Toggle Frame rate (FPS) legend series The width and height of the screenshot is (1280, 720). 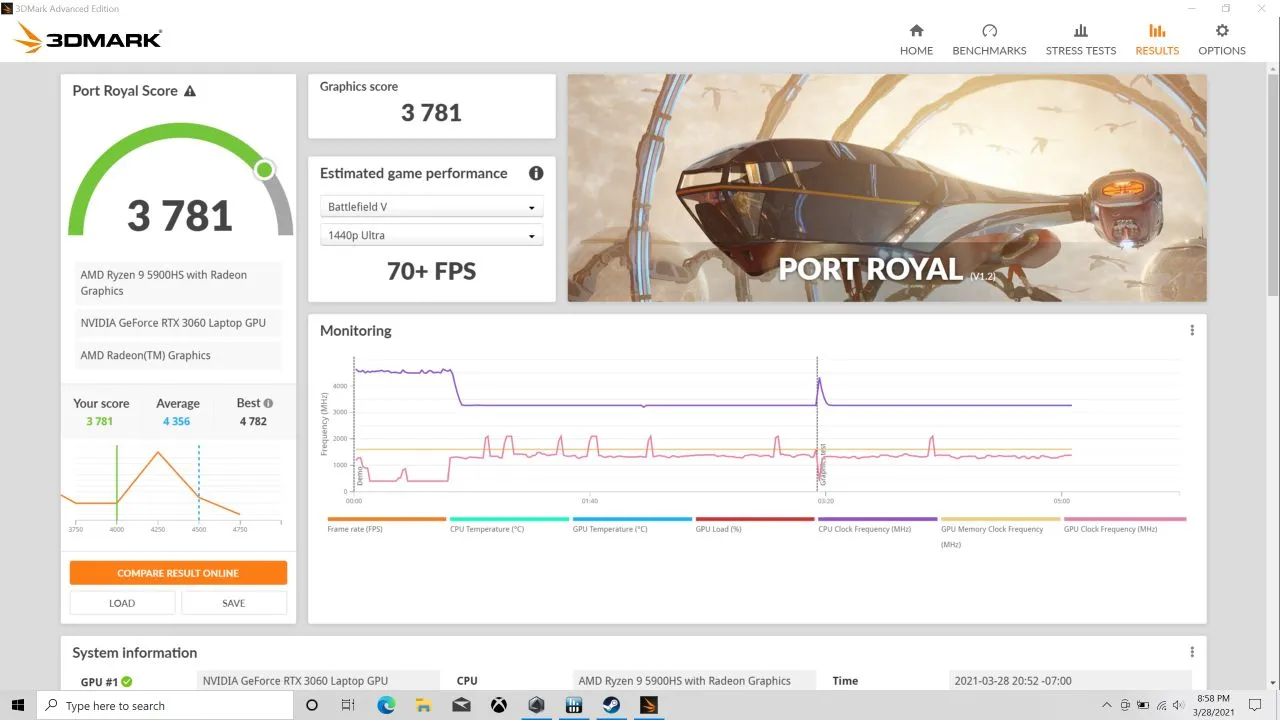point(387,524)
